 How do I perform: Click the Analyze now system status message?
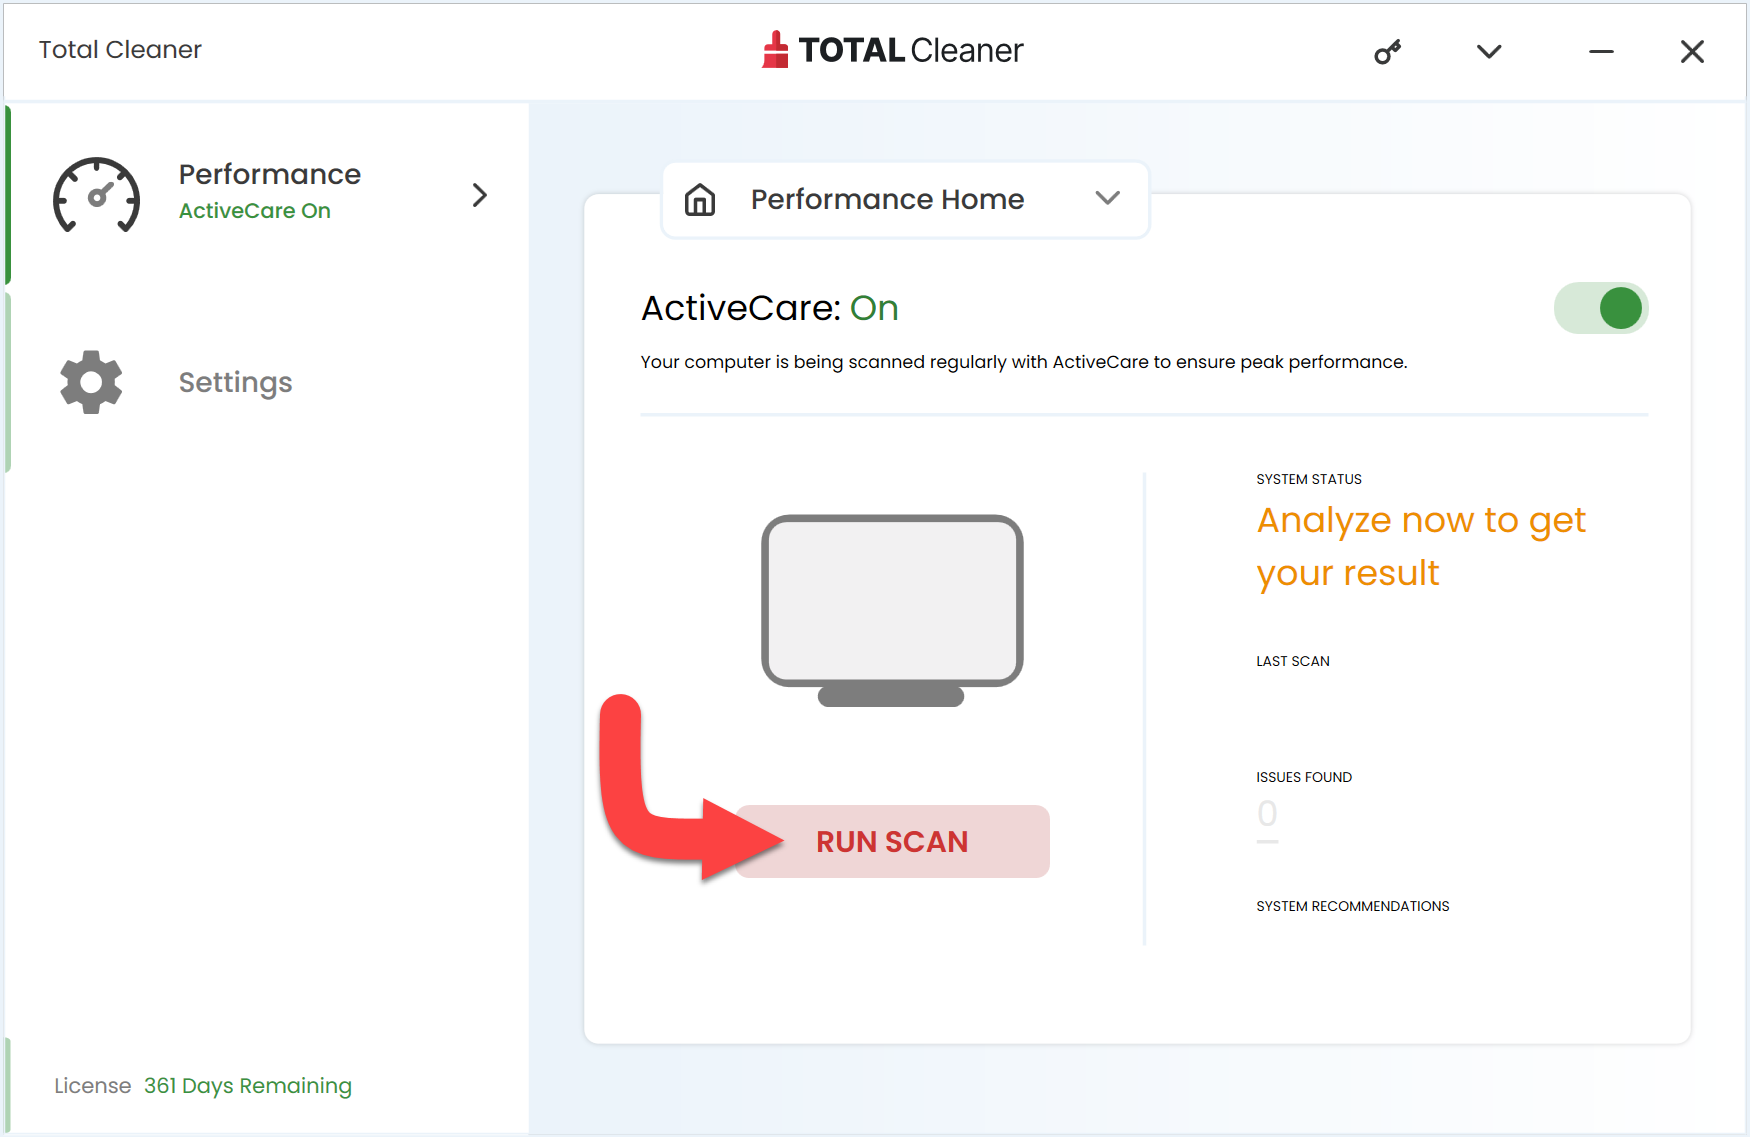click(x=1420, y=546)
